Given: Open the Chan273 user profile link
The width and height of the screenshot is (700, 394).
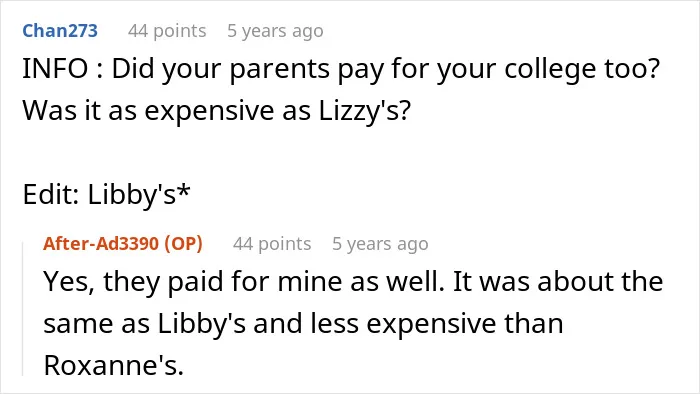Looking at the screenshot, I should [x=60, y=31].
